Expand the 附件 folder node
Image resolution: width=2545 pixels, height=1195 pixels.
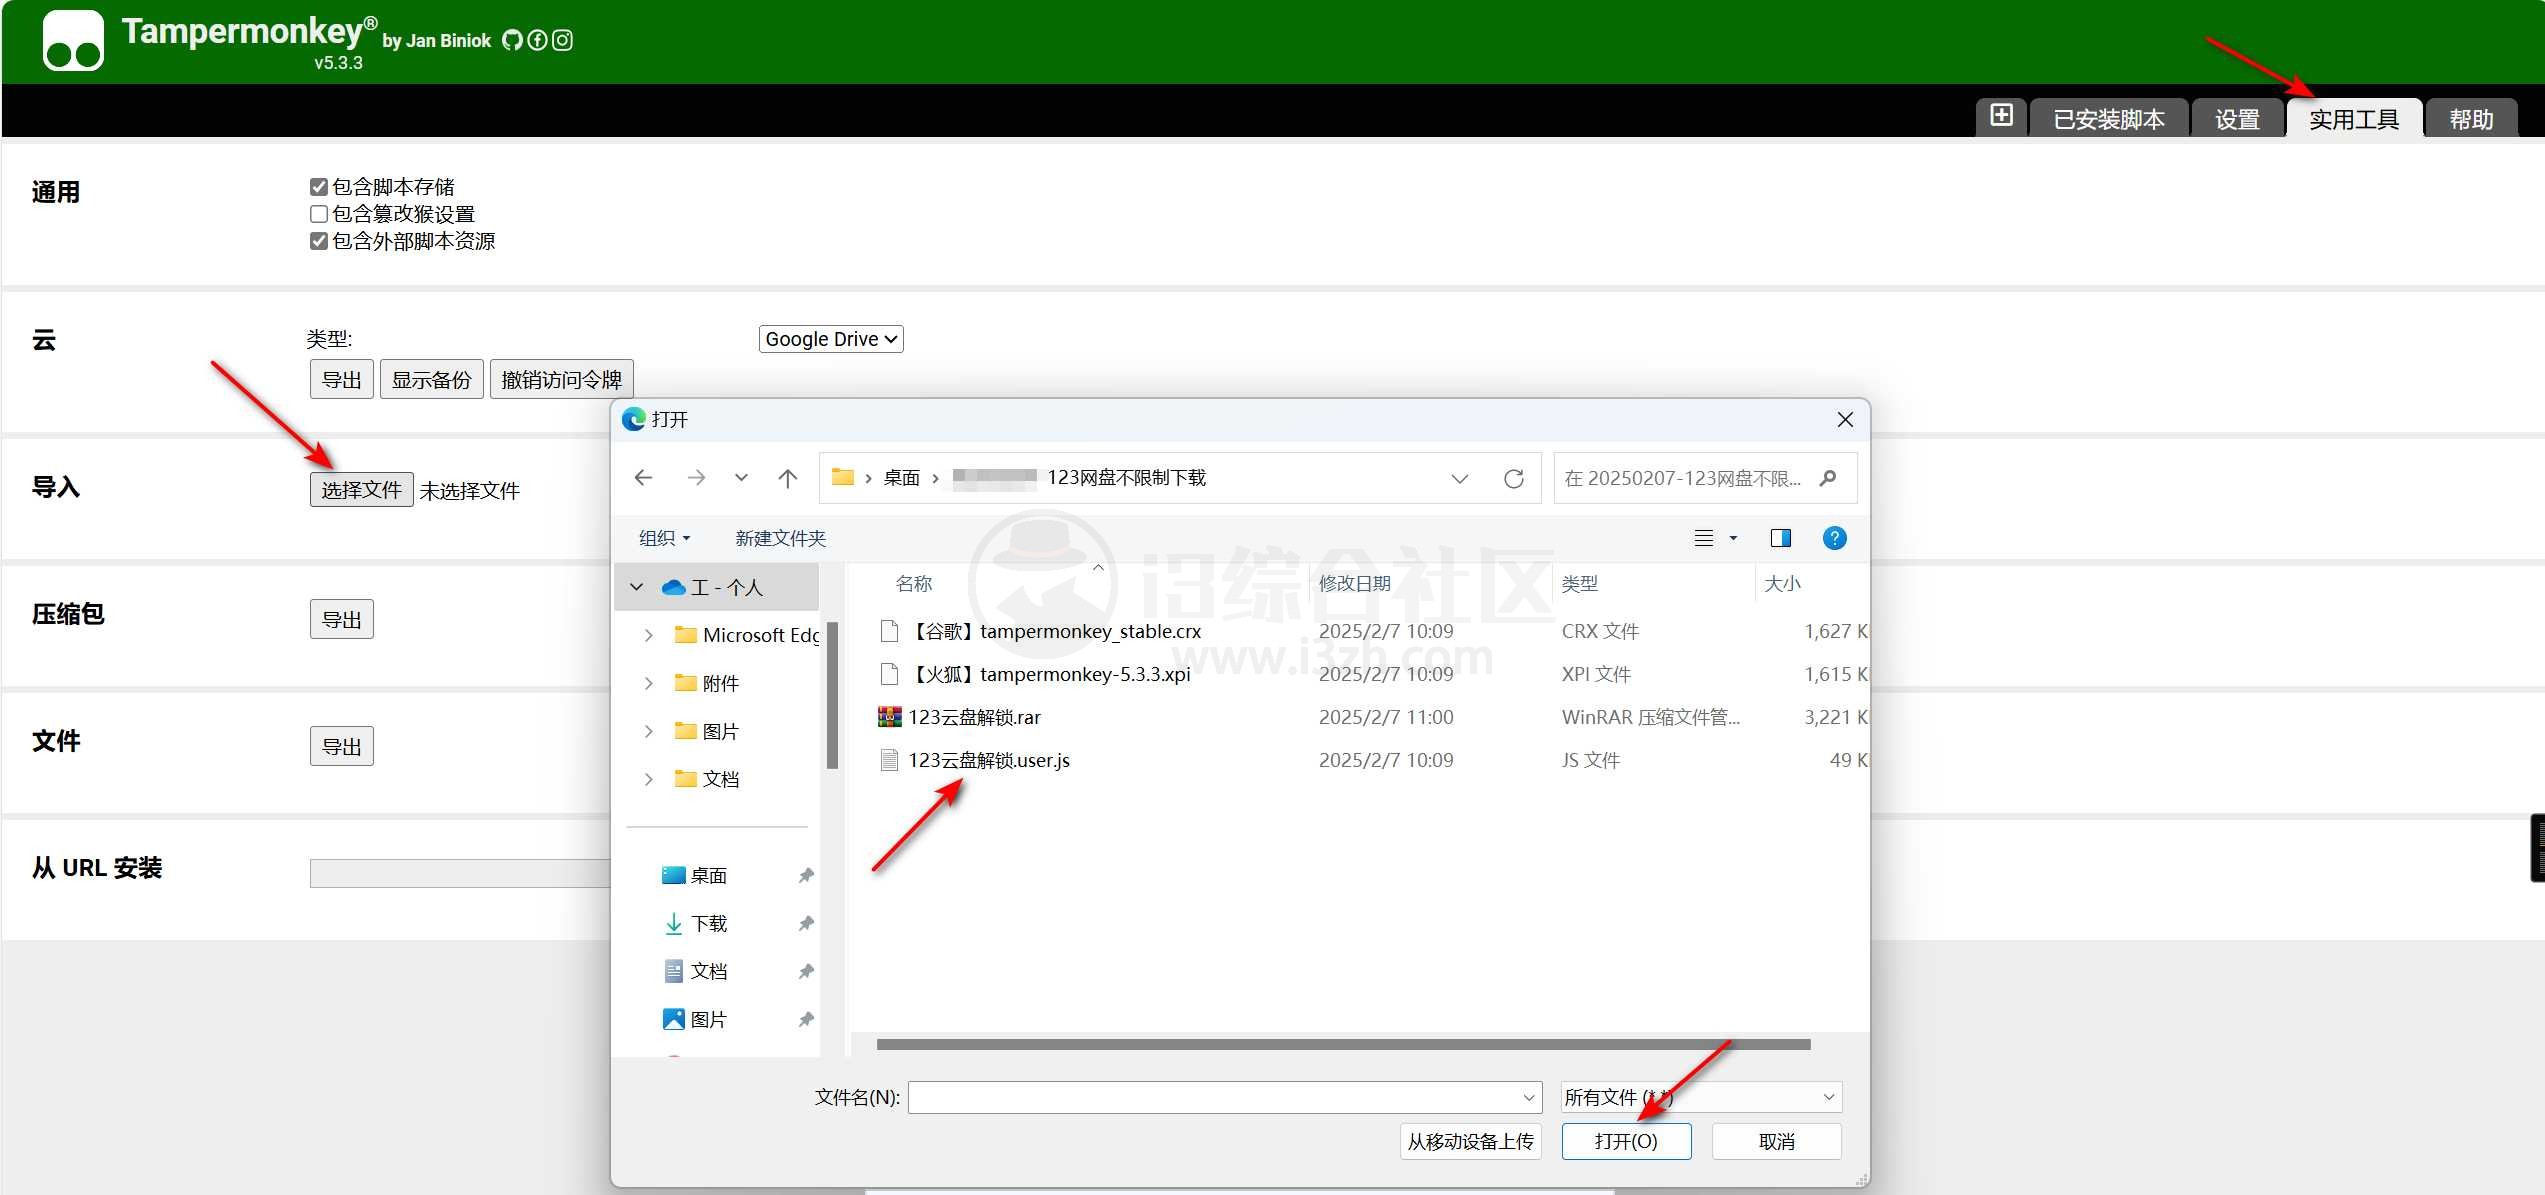[648, 683]
